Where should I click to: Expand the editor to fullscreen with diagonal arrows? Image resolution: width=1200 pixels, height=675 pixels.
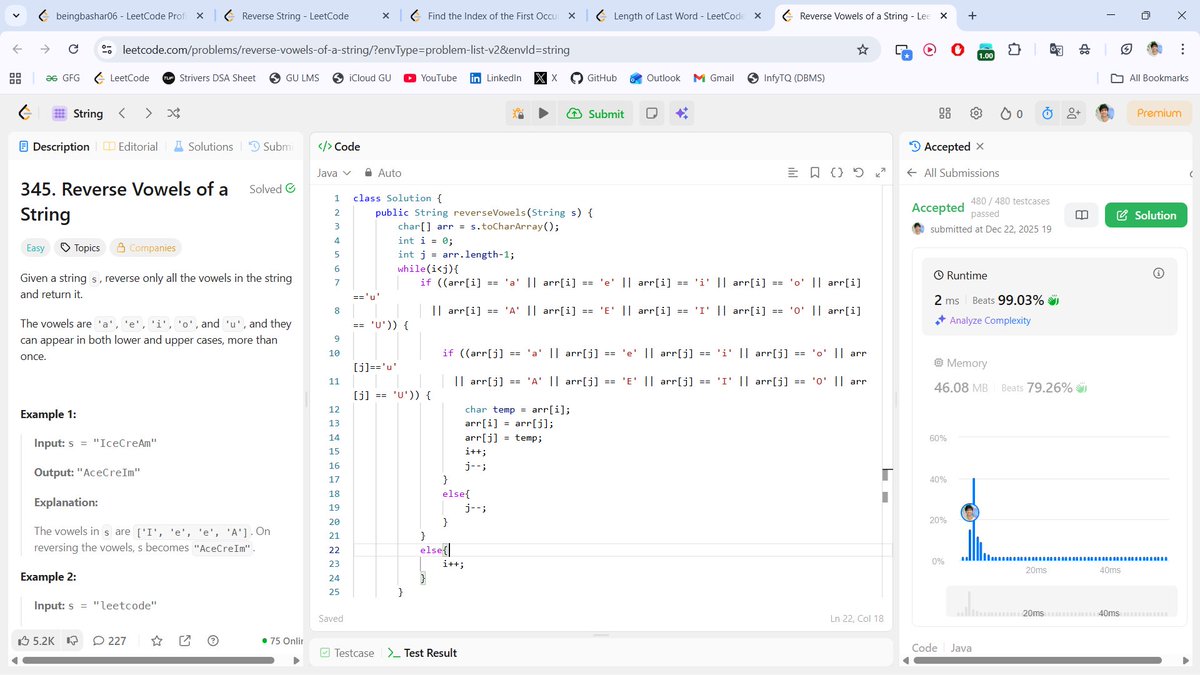pos(880,172)
